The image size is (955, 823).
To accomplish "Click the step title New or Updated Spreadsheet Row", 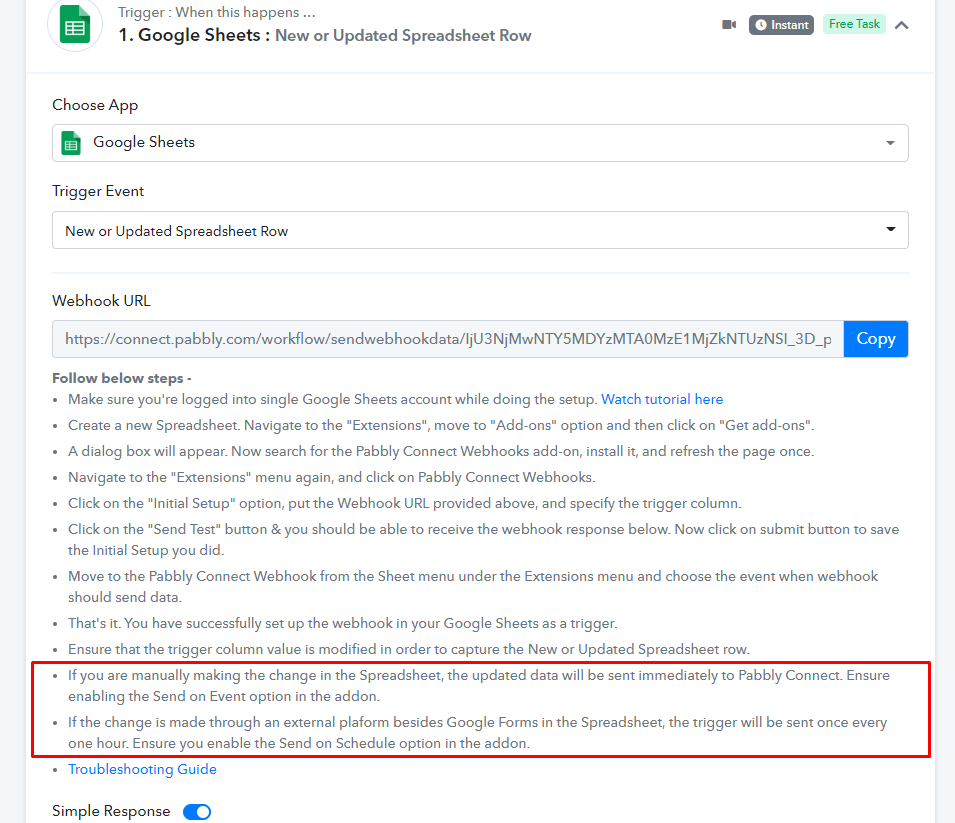I will (x=403, y=35).
